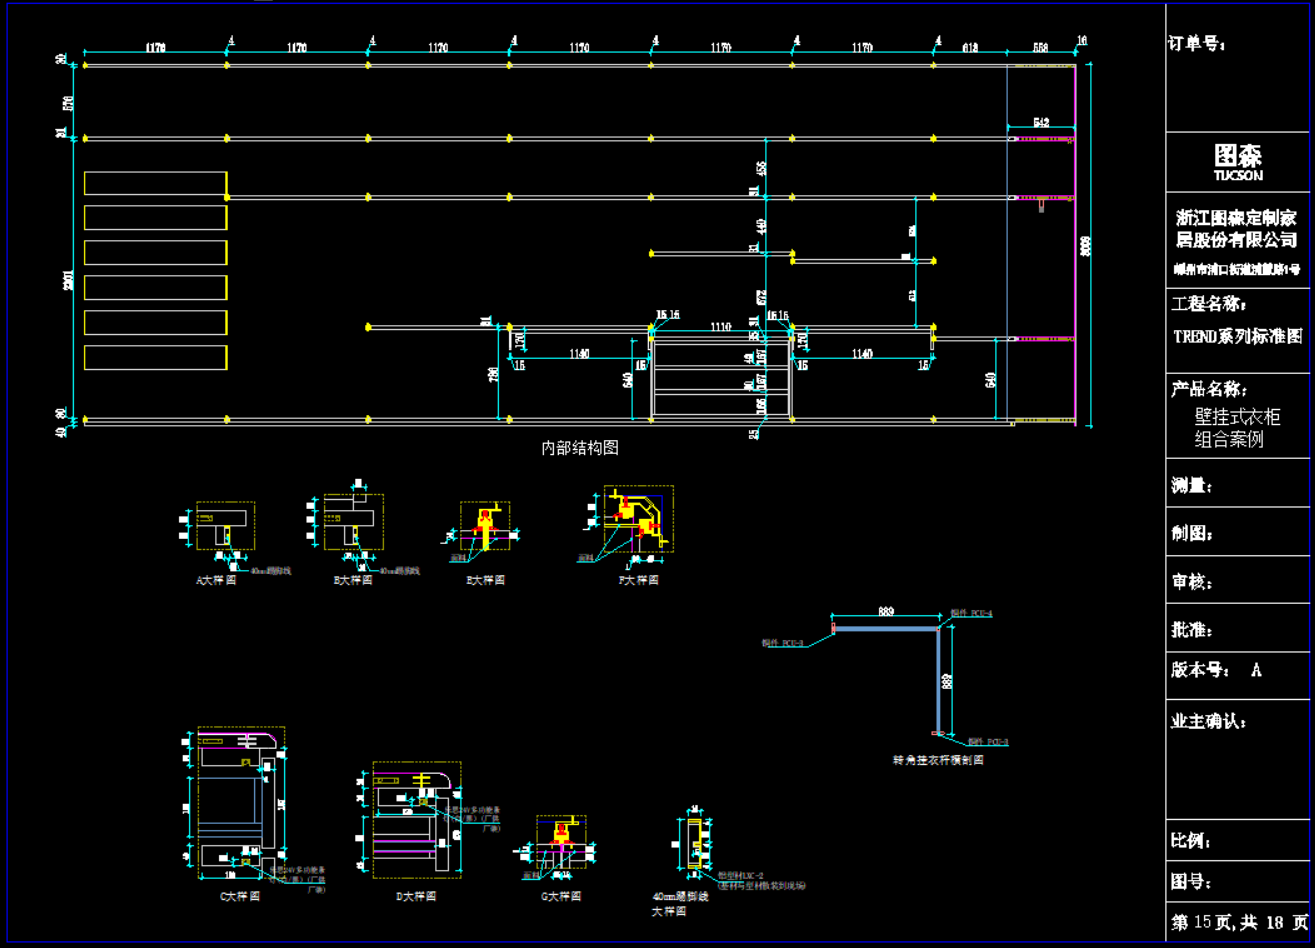1315x948 pixels.
Task: Click the D大样图 section detail
Action: 416,820
